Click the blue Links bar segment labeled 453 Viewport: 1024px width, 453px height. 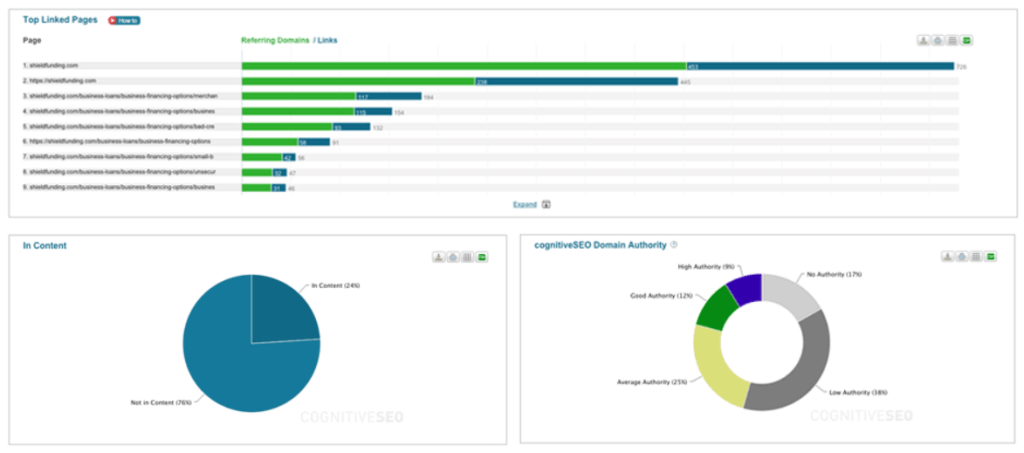[820, 66]
